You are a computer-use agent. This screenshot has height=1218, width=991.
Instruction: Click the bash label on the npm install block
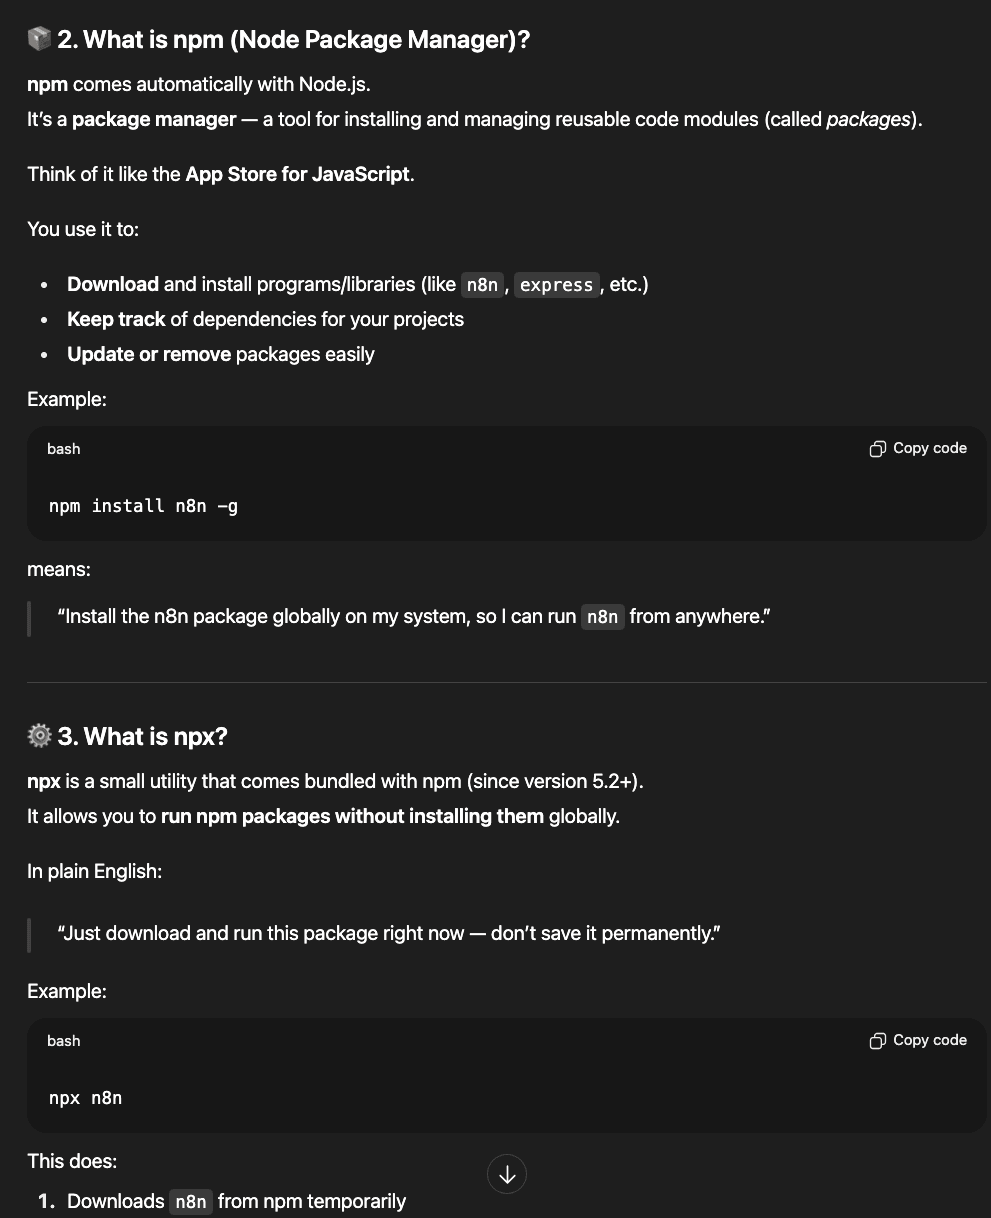[x=63, y=449]
